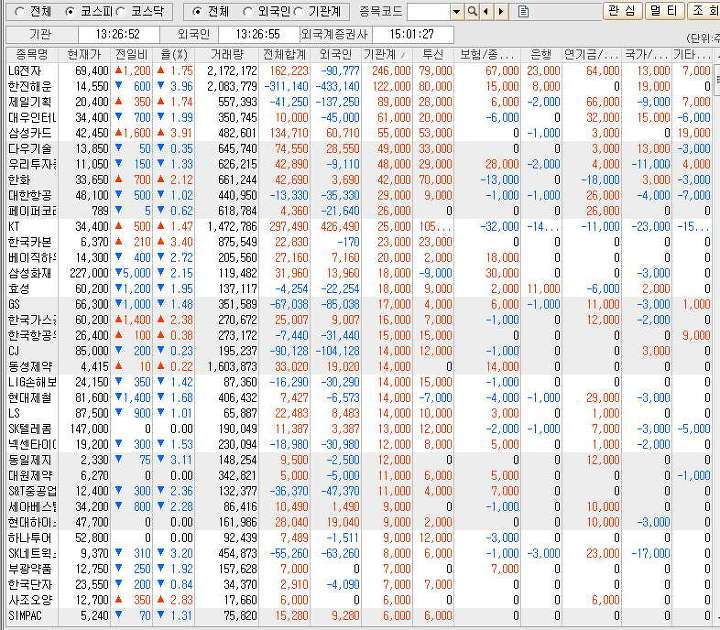720x630 pixels.
Task: Select the 다우기술 stock row name
Action: 32,149
